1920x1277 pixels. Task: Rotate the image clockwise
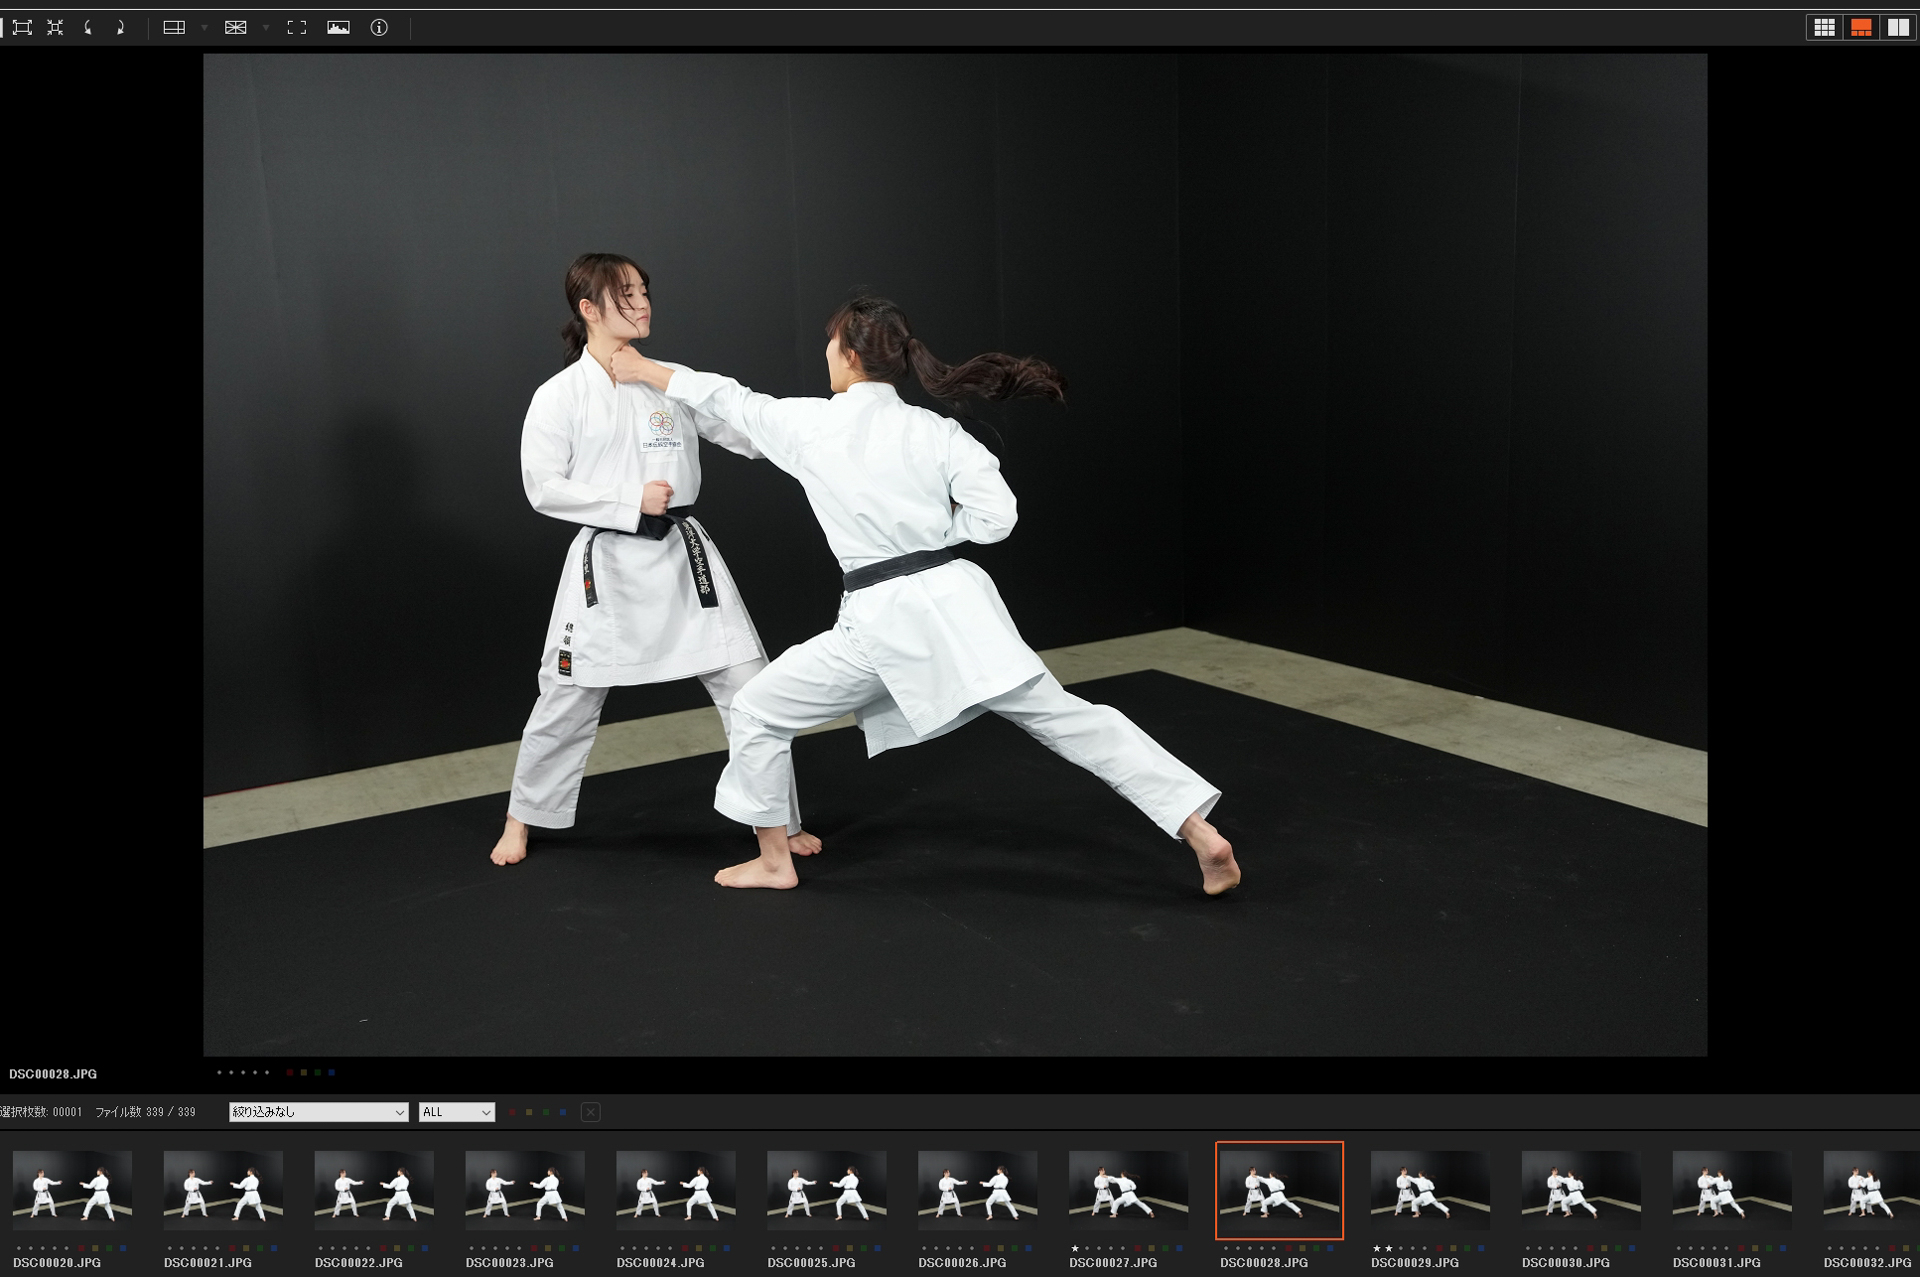120,28
